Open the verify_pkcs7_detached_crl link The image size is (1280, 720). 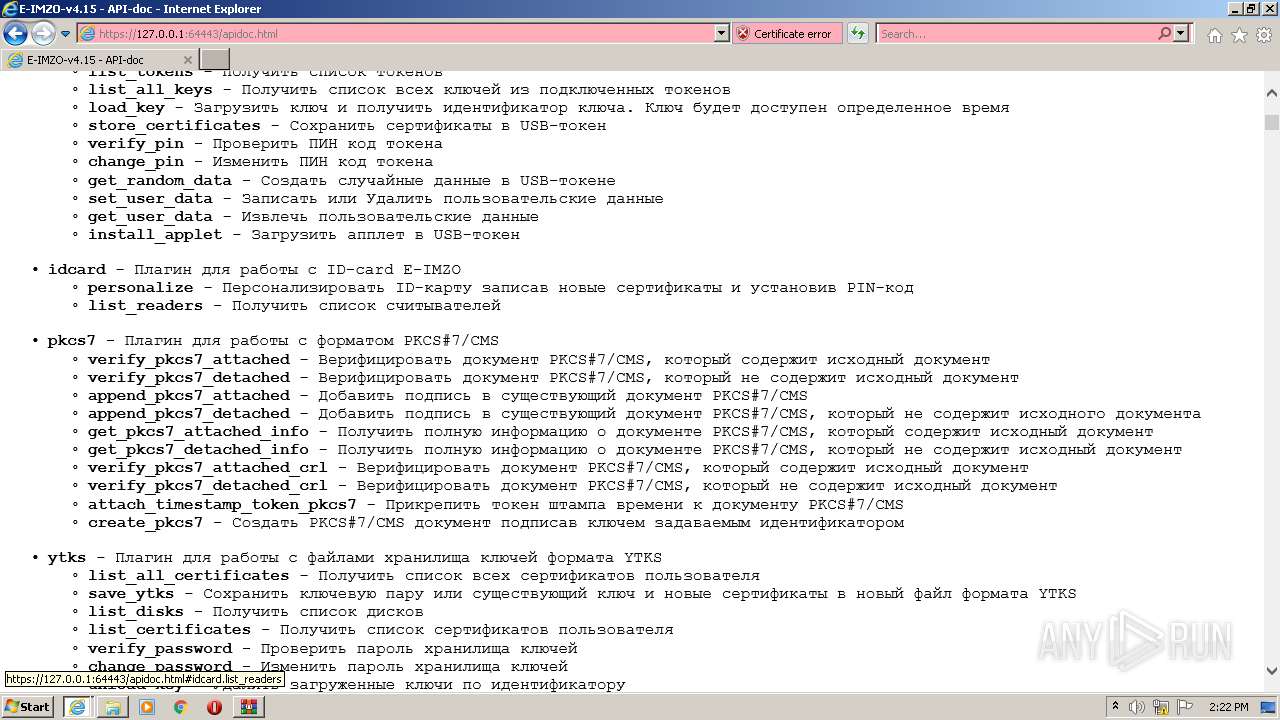coord(207,486)
